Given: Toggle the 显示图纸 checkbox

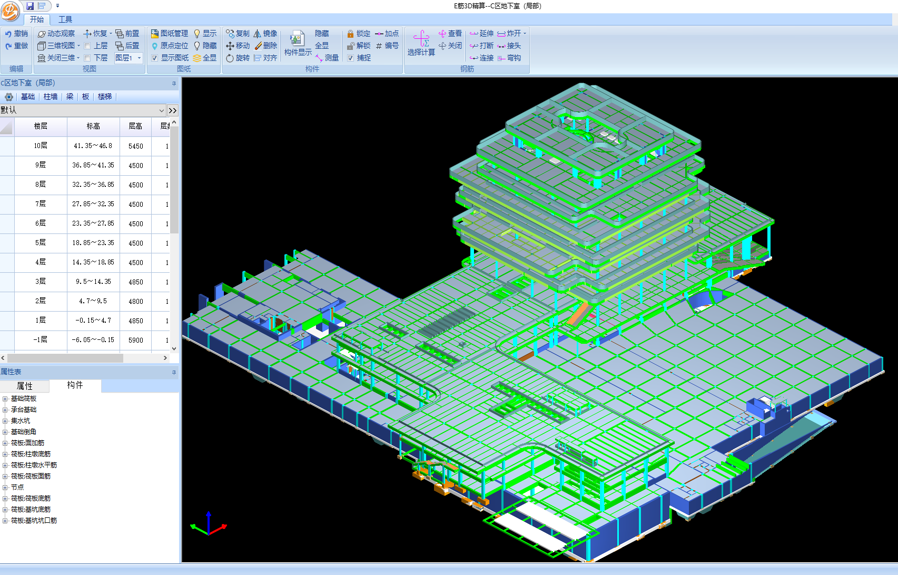Looking at the screenshot, I should click(x=155, y=58).
